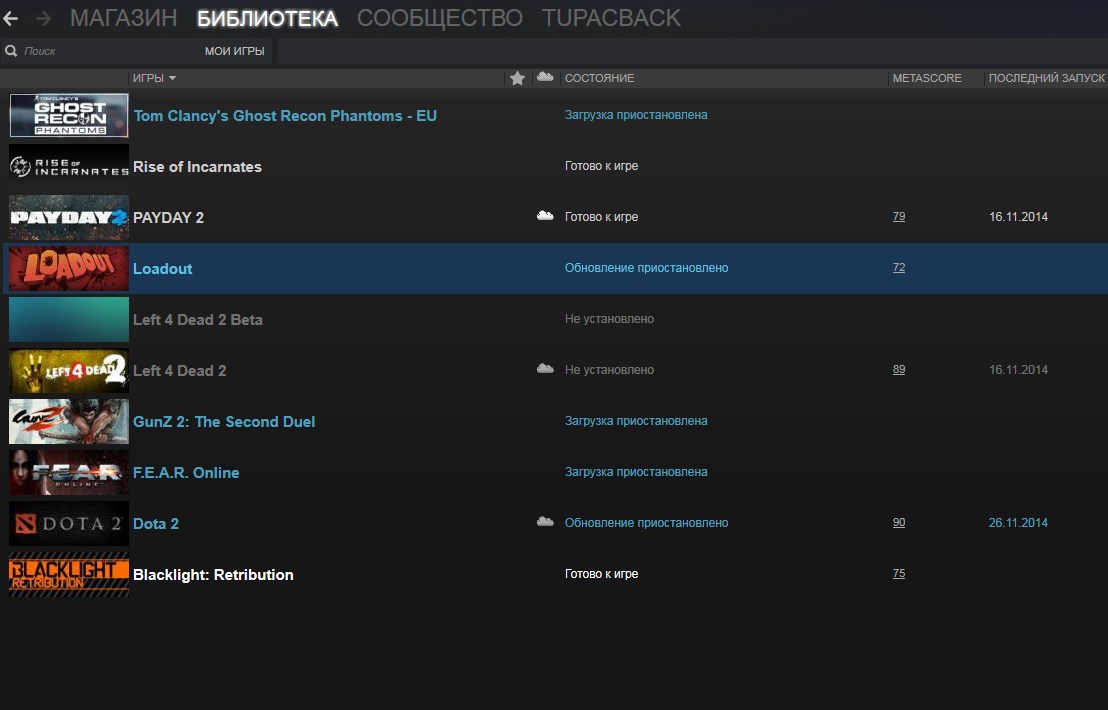This screenshot has width=1108, height=710.
Task: Select the Left 4 Dead 2 Beta blank thumbnail
Action: pyautogui.click(x=69, y=319)
